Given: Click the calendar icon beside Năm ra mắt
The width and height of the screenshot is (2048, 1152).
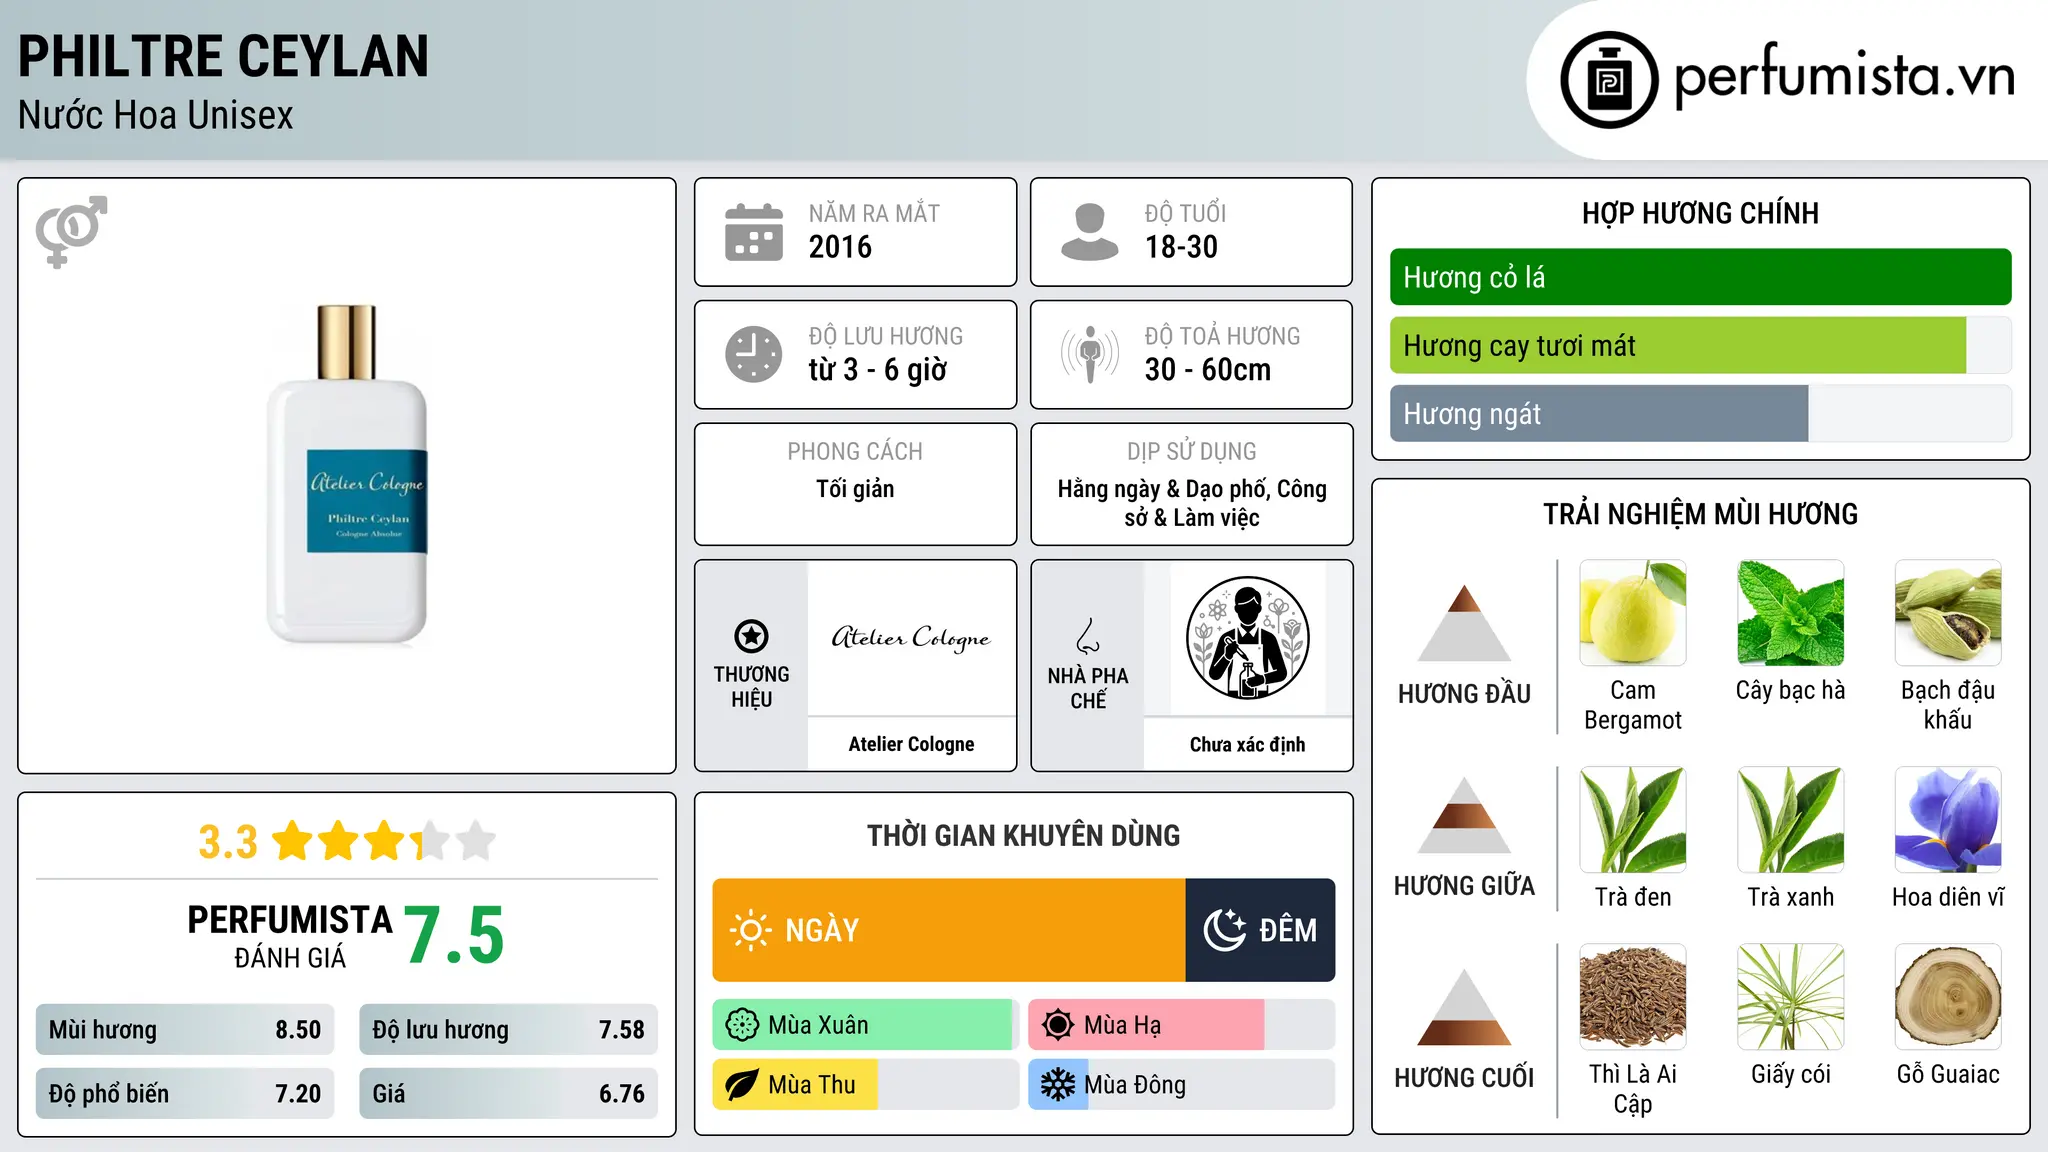Looking at the screenshot, I should pos(754,232).
